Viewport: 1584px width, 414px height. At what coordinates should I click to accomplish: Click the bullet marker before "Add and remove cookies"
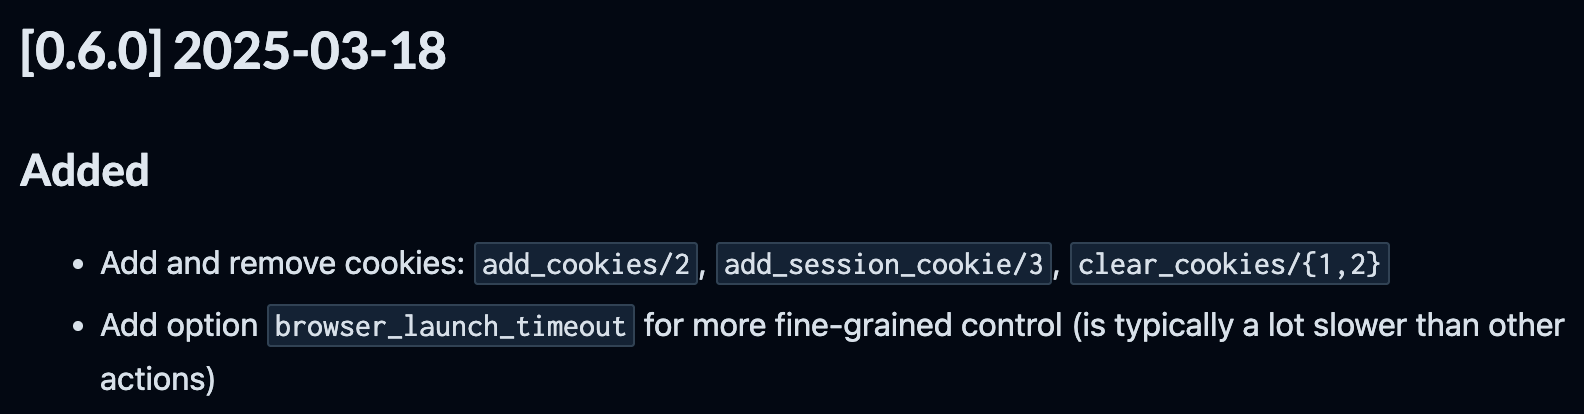click(x=78, y=265)
